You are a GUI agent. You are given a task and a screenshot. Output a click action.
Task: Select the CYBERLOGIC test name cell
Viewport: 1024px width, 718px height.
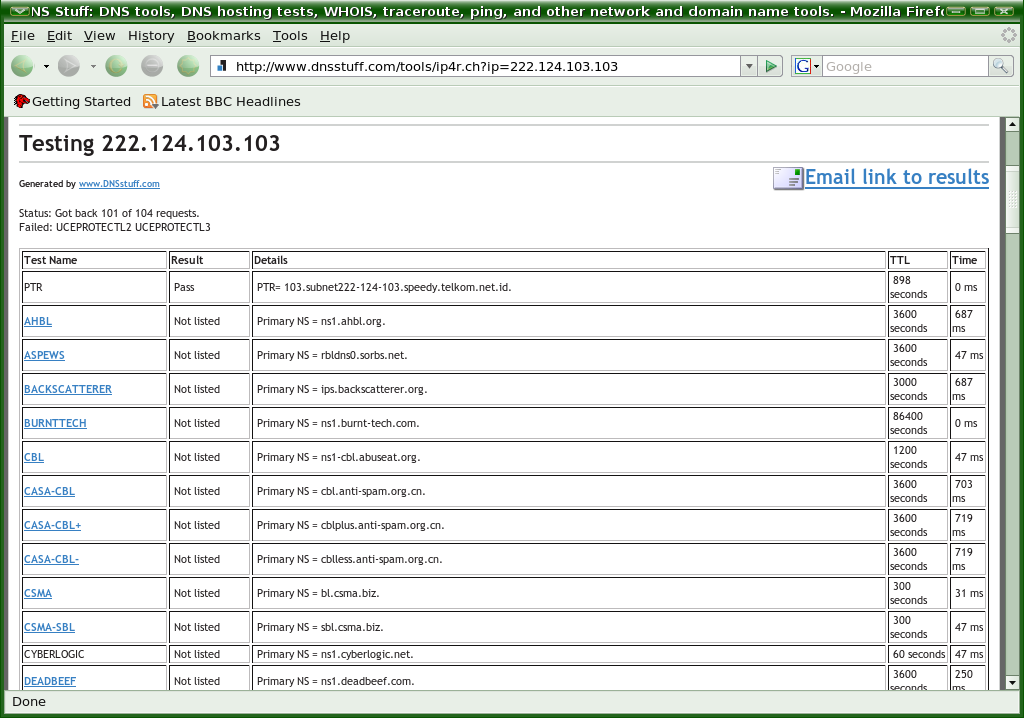(94, 654)
